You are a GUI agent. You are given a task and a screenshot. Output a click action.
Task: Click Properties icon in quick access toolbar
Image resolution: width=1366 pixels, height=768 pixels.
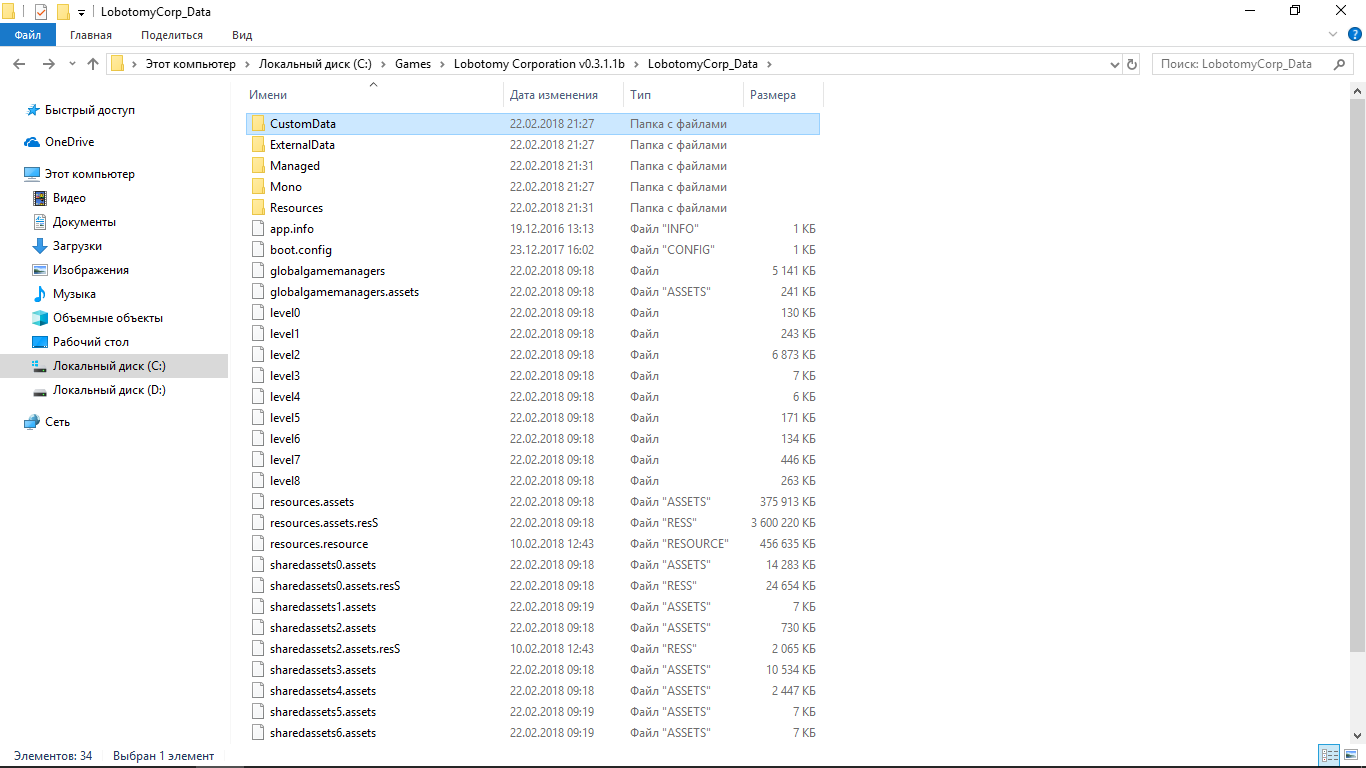41,12
